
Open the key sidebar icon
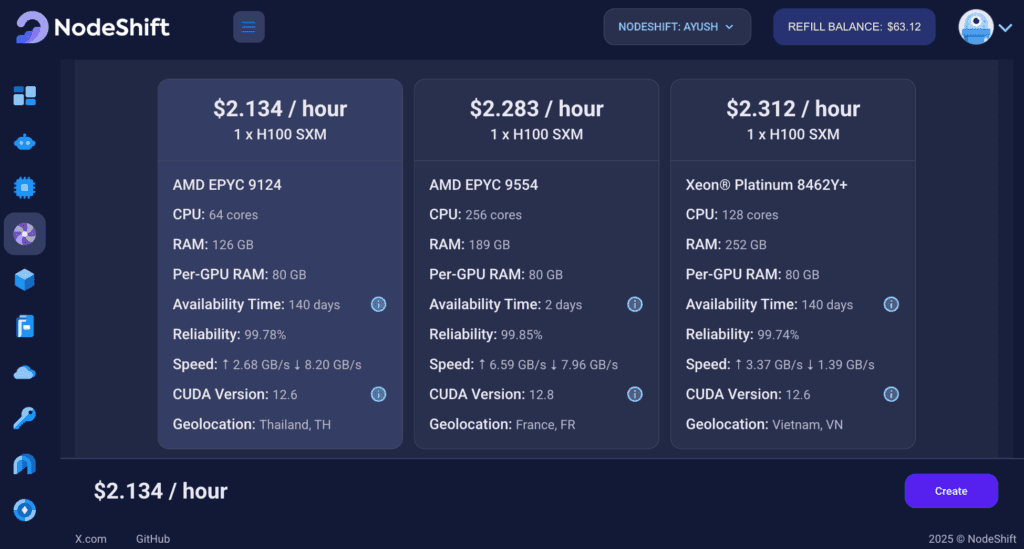click(25, 418)
